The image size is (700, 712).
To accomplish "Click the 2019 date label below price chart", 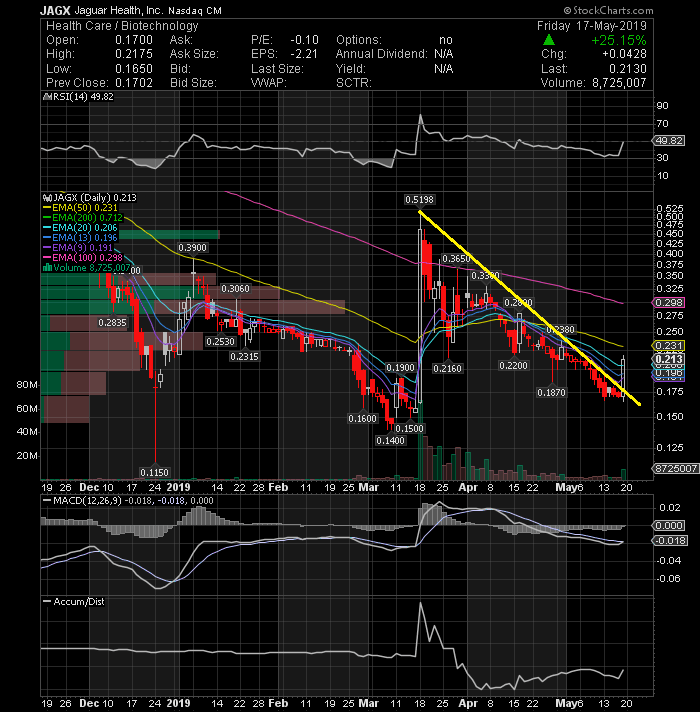I will click(x=178, y=487).
